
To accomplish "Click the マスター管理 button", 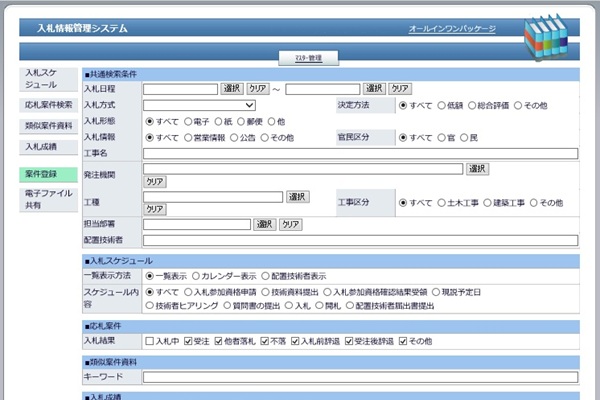I will 300,59.
